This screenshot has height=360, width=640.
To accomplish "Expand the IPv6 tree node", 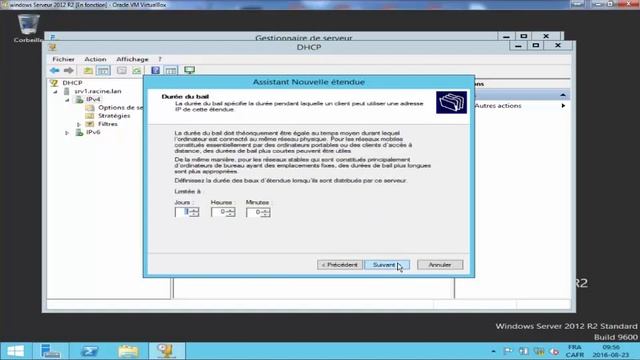I will 67,133.
